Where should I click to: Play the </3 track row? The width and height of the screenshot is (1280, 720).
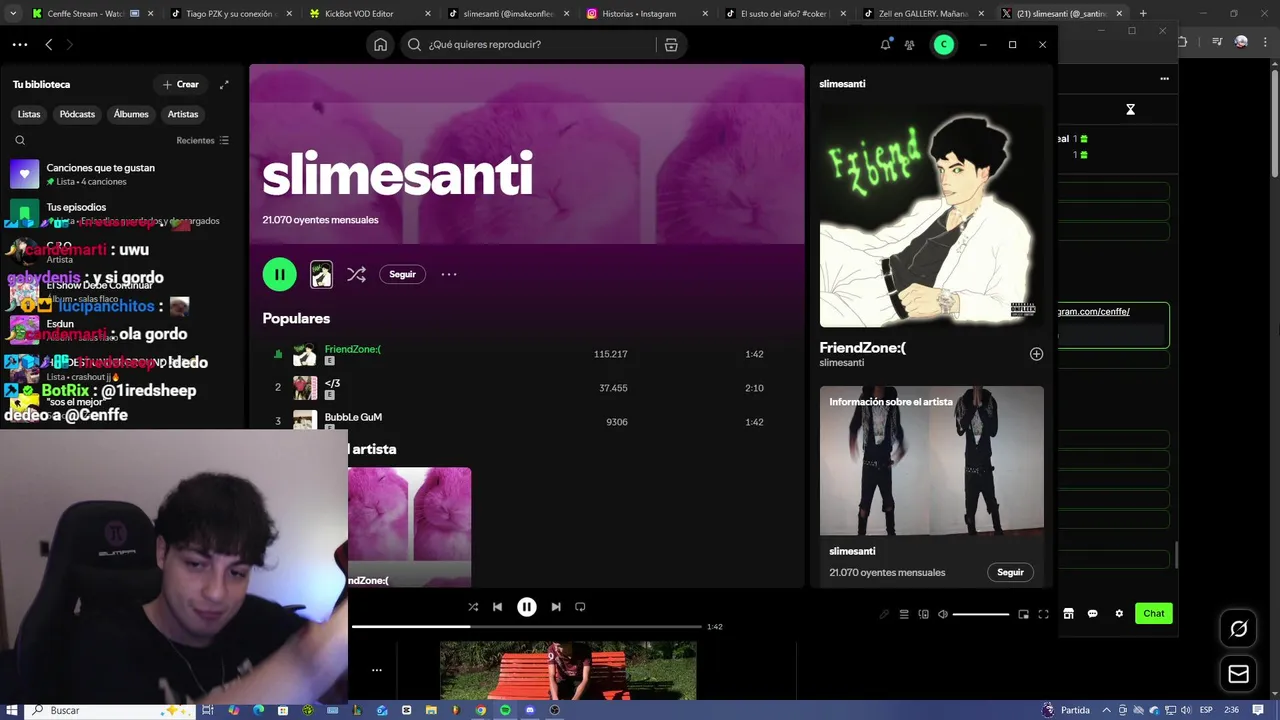coord(527,388)
